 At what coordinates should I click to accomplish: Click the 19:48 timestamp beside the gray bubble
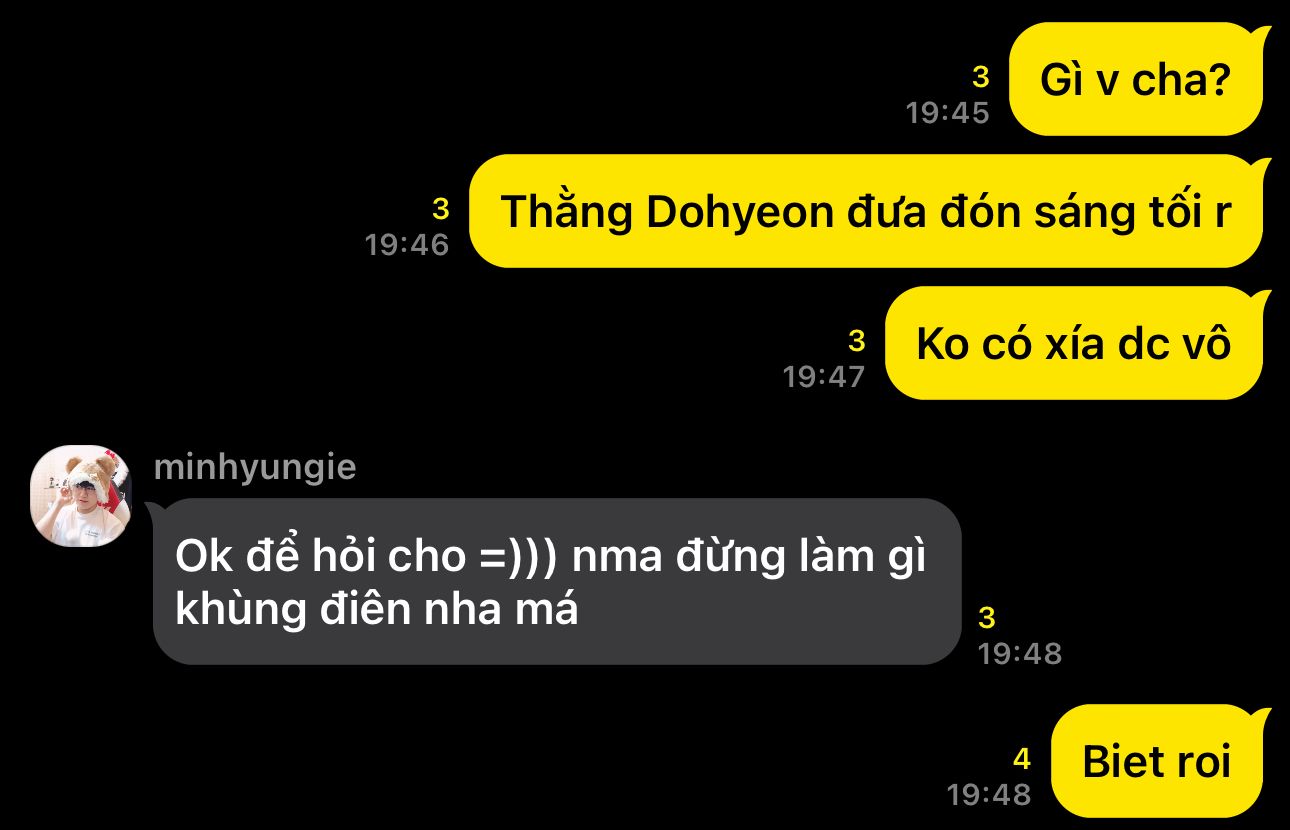pyautogui.click(x=1020, y=653)
